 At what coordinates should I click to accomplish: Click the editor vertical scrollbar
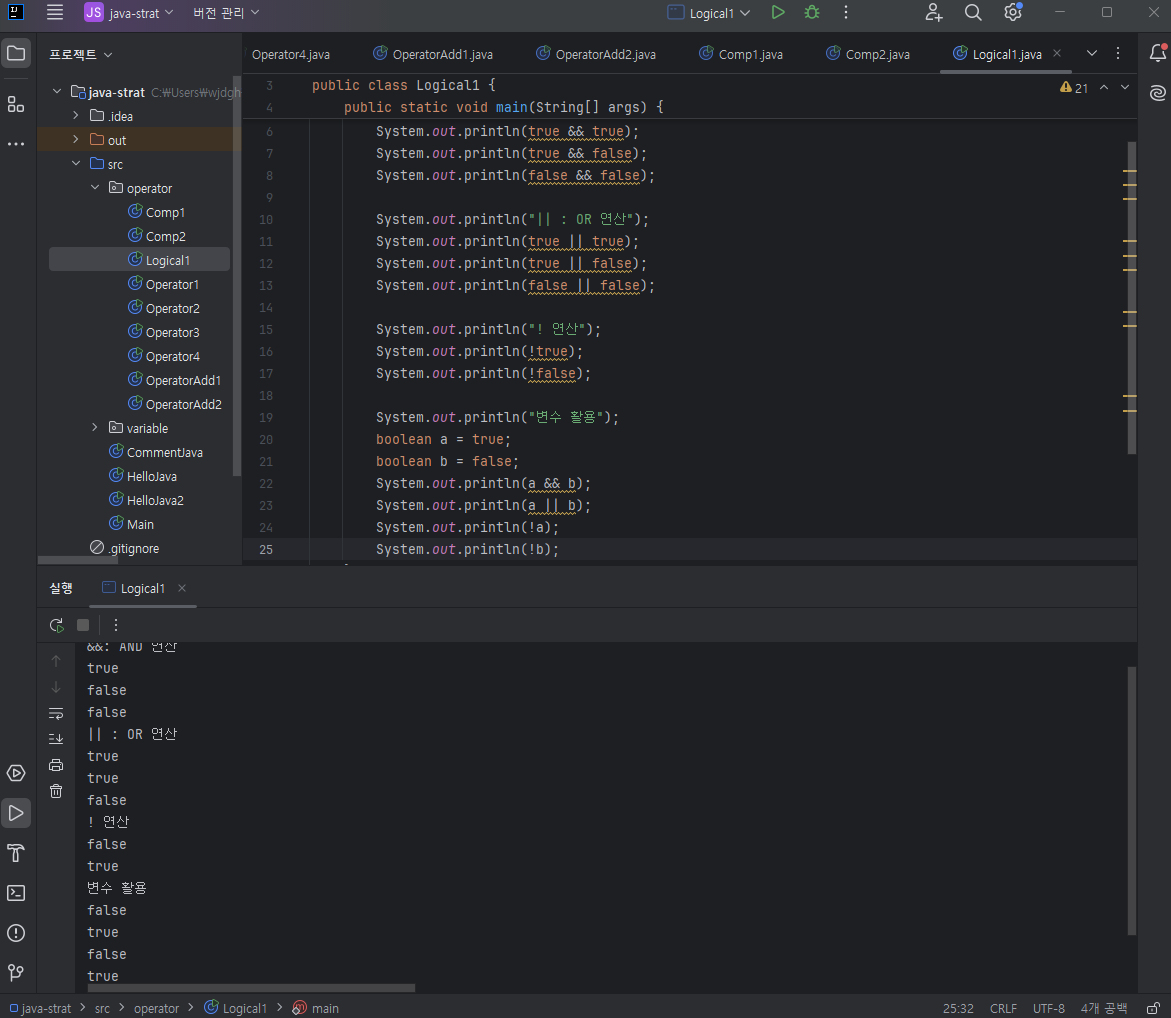pyautogui.click(x=1132, y=300)
